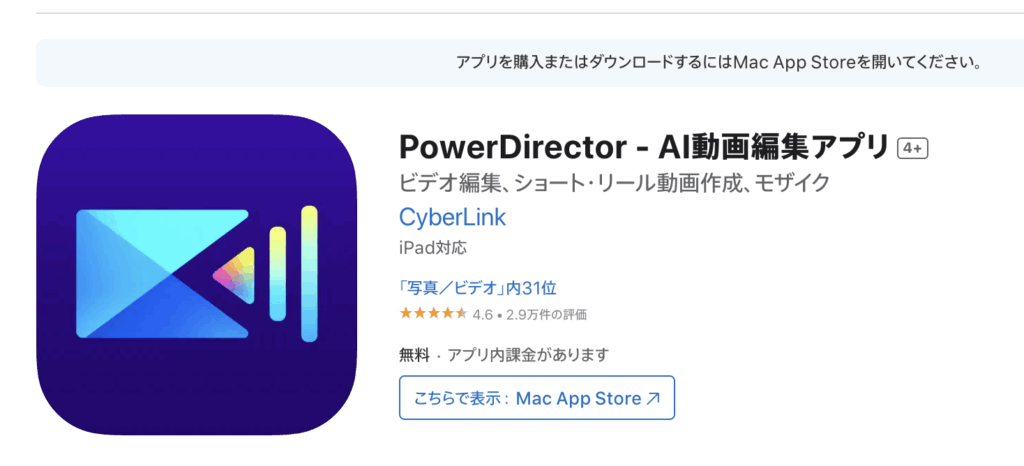Click the 4+ age rating badge
The image size is (1024, 466).
(x=913, y=149)
